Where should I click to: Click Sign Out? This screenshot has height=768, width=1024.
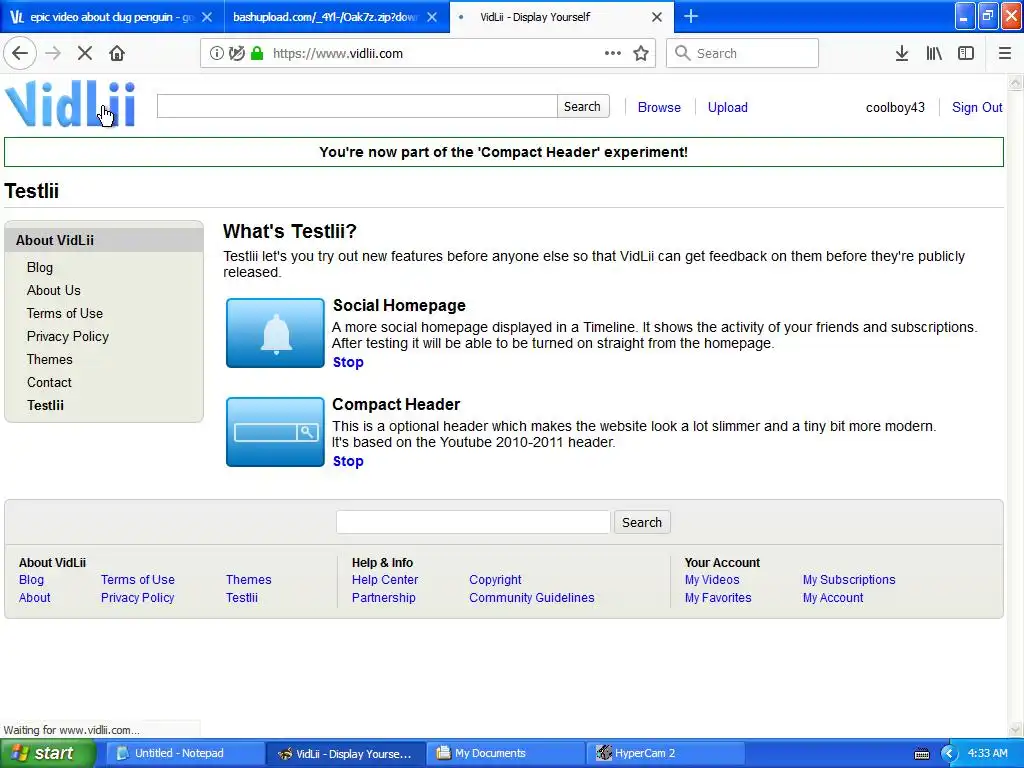click(977, 107)
